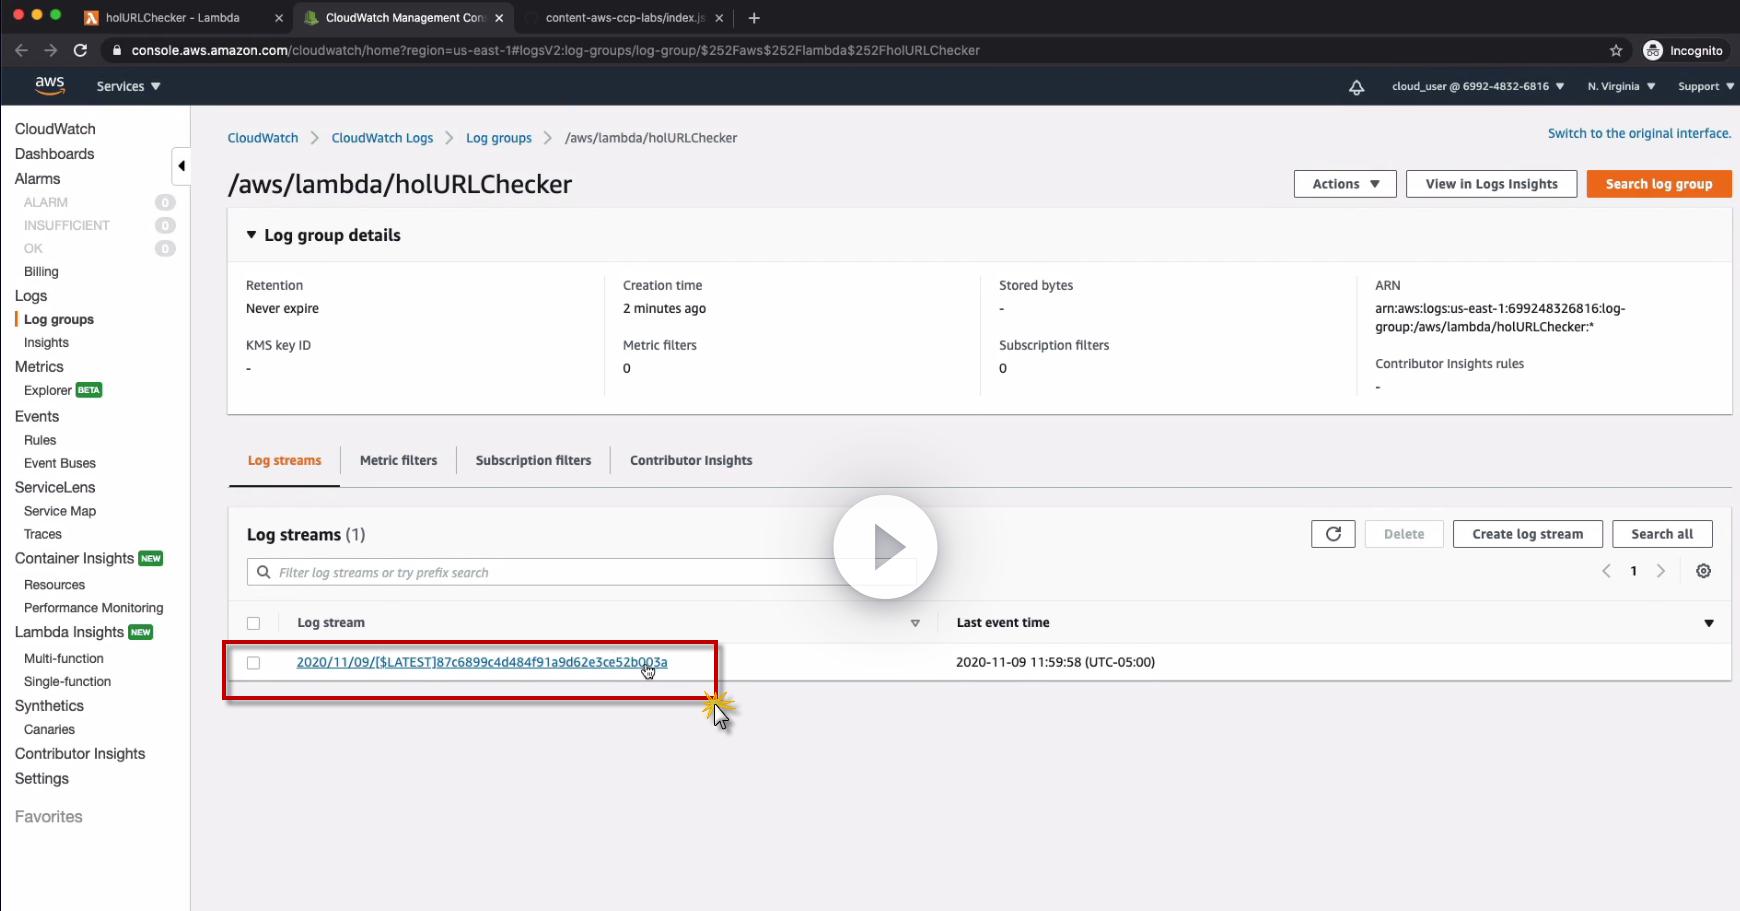Reload the browser page
The width and height of the screenshot is (1740, 911).
[x=80, y=50]
